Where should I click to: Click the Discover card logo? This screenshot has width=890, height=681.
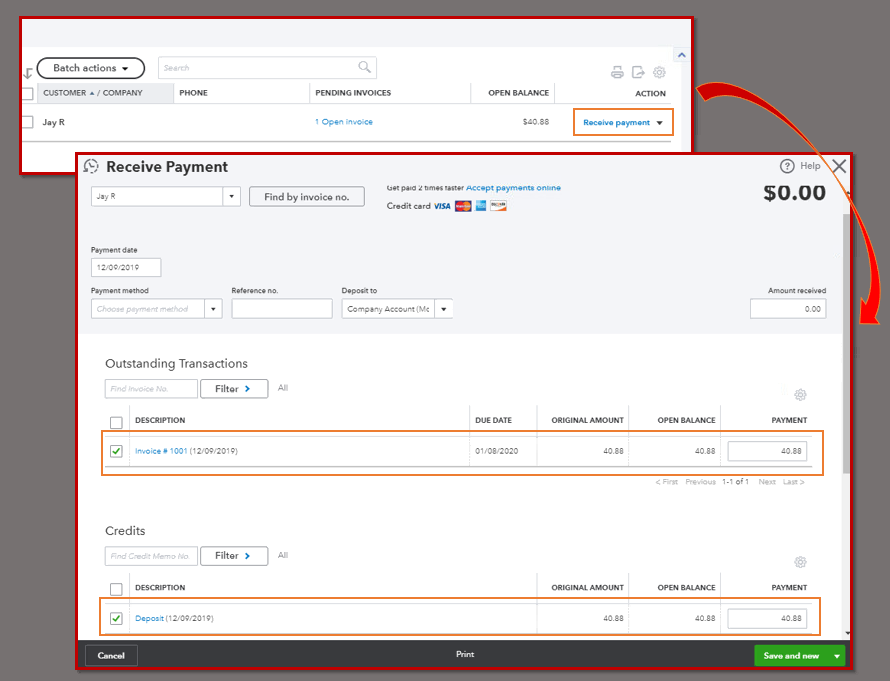tap(498, 205)
